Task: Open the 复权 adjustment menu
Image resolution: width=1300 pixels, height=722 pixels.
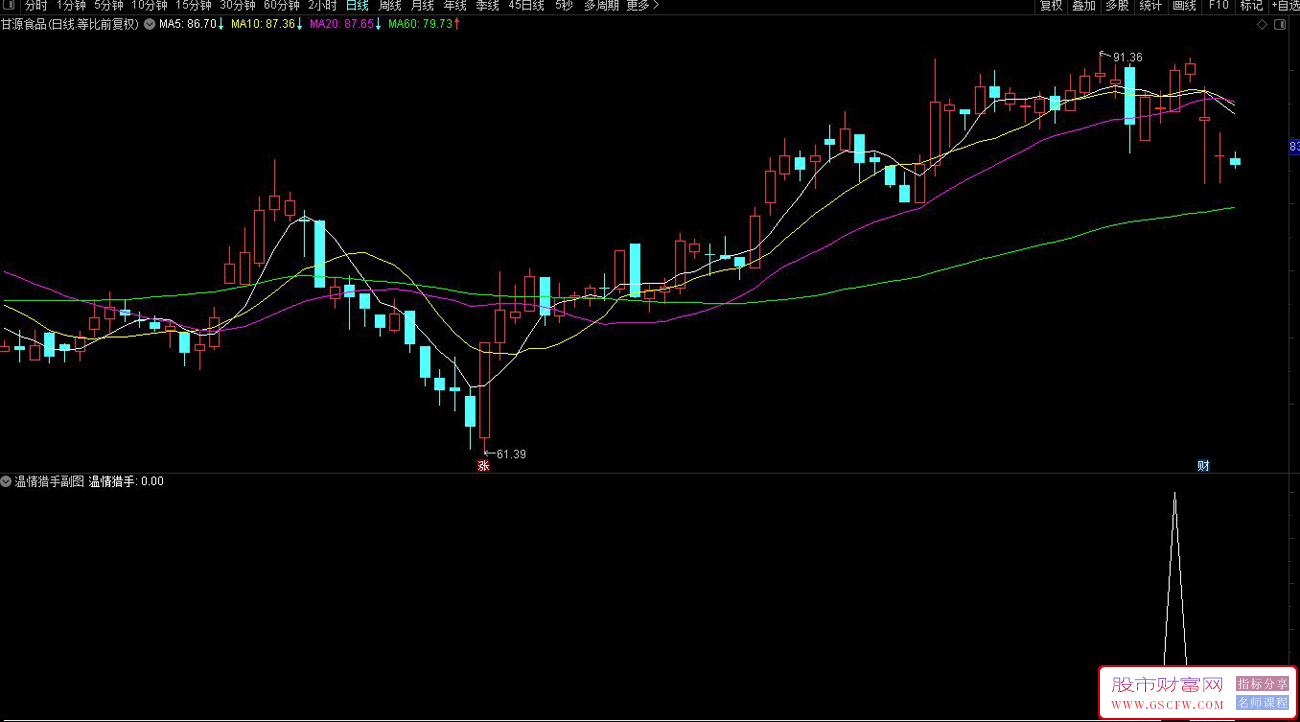Action: point(1051,6)
